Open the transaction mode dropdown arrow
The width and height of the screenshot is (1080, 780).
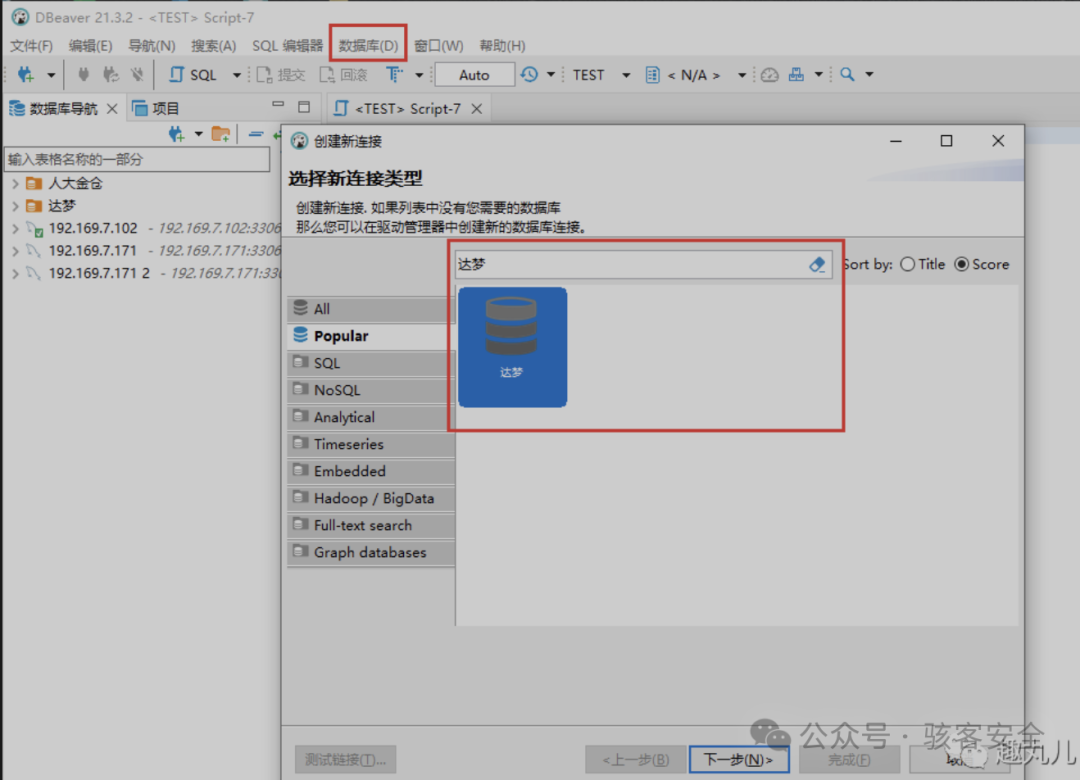[419, 74]
